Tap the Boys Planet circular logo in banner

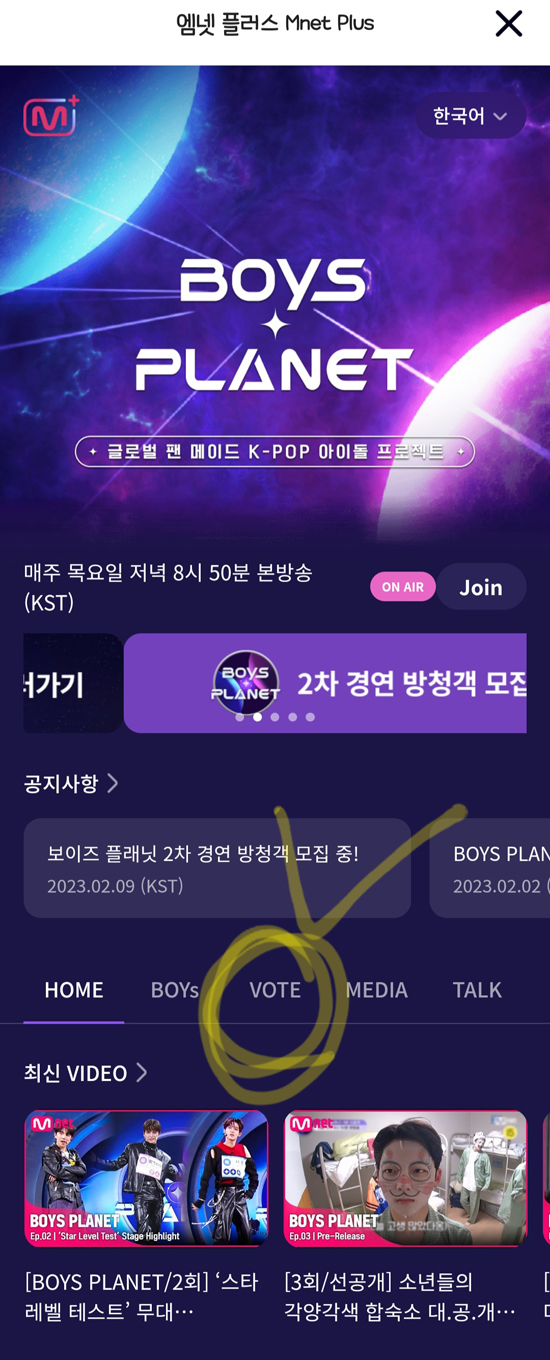tap(245, 682)
